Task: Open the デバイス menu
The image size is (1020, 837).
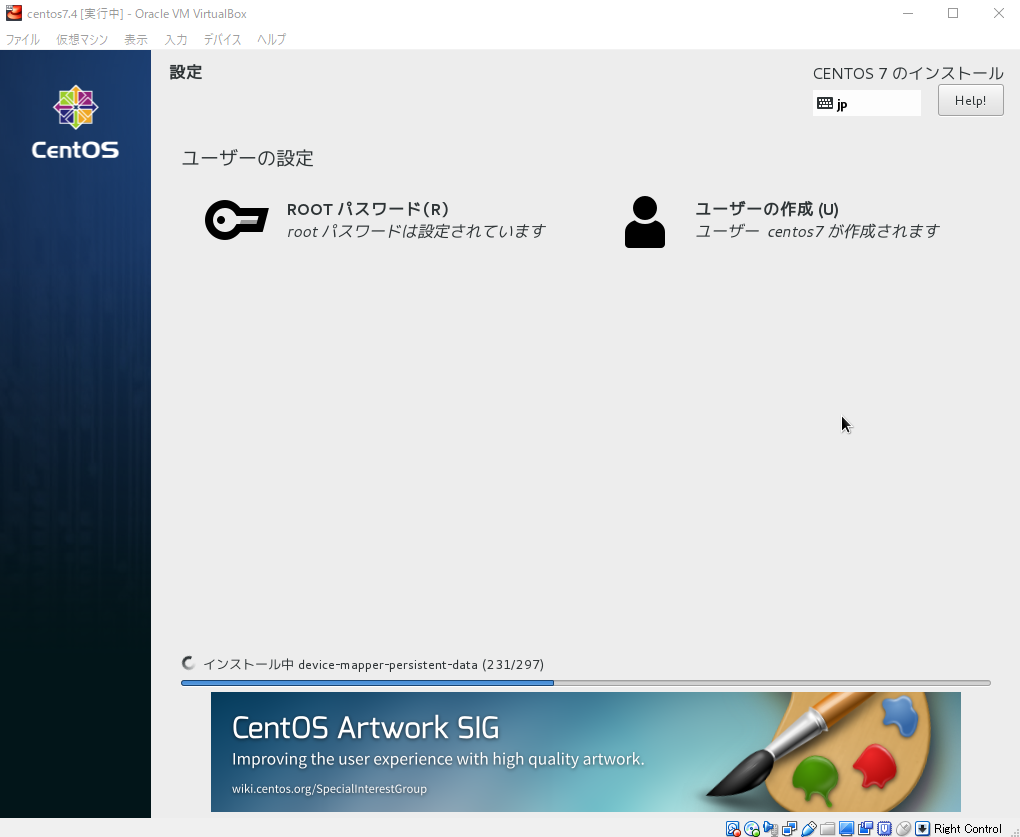Action: pos(222,40)
